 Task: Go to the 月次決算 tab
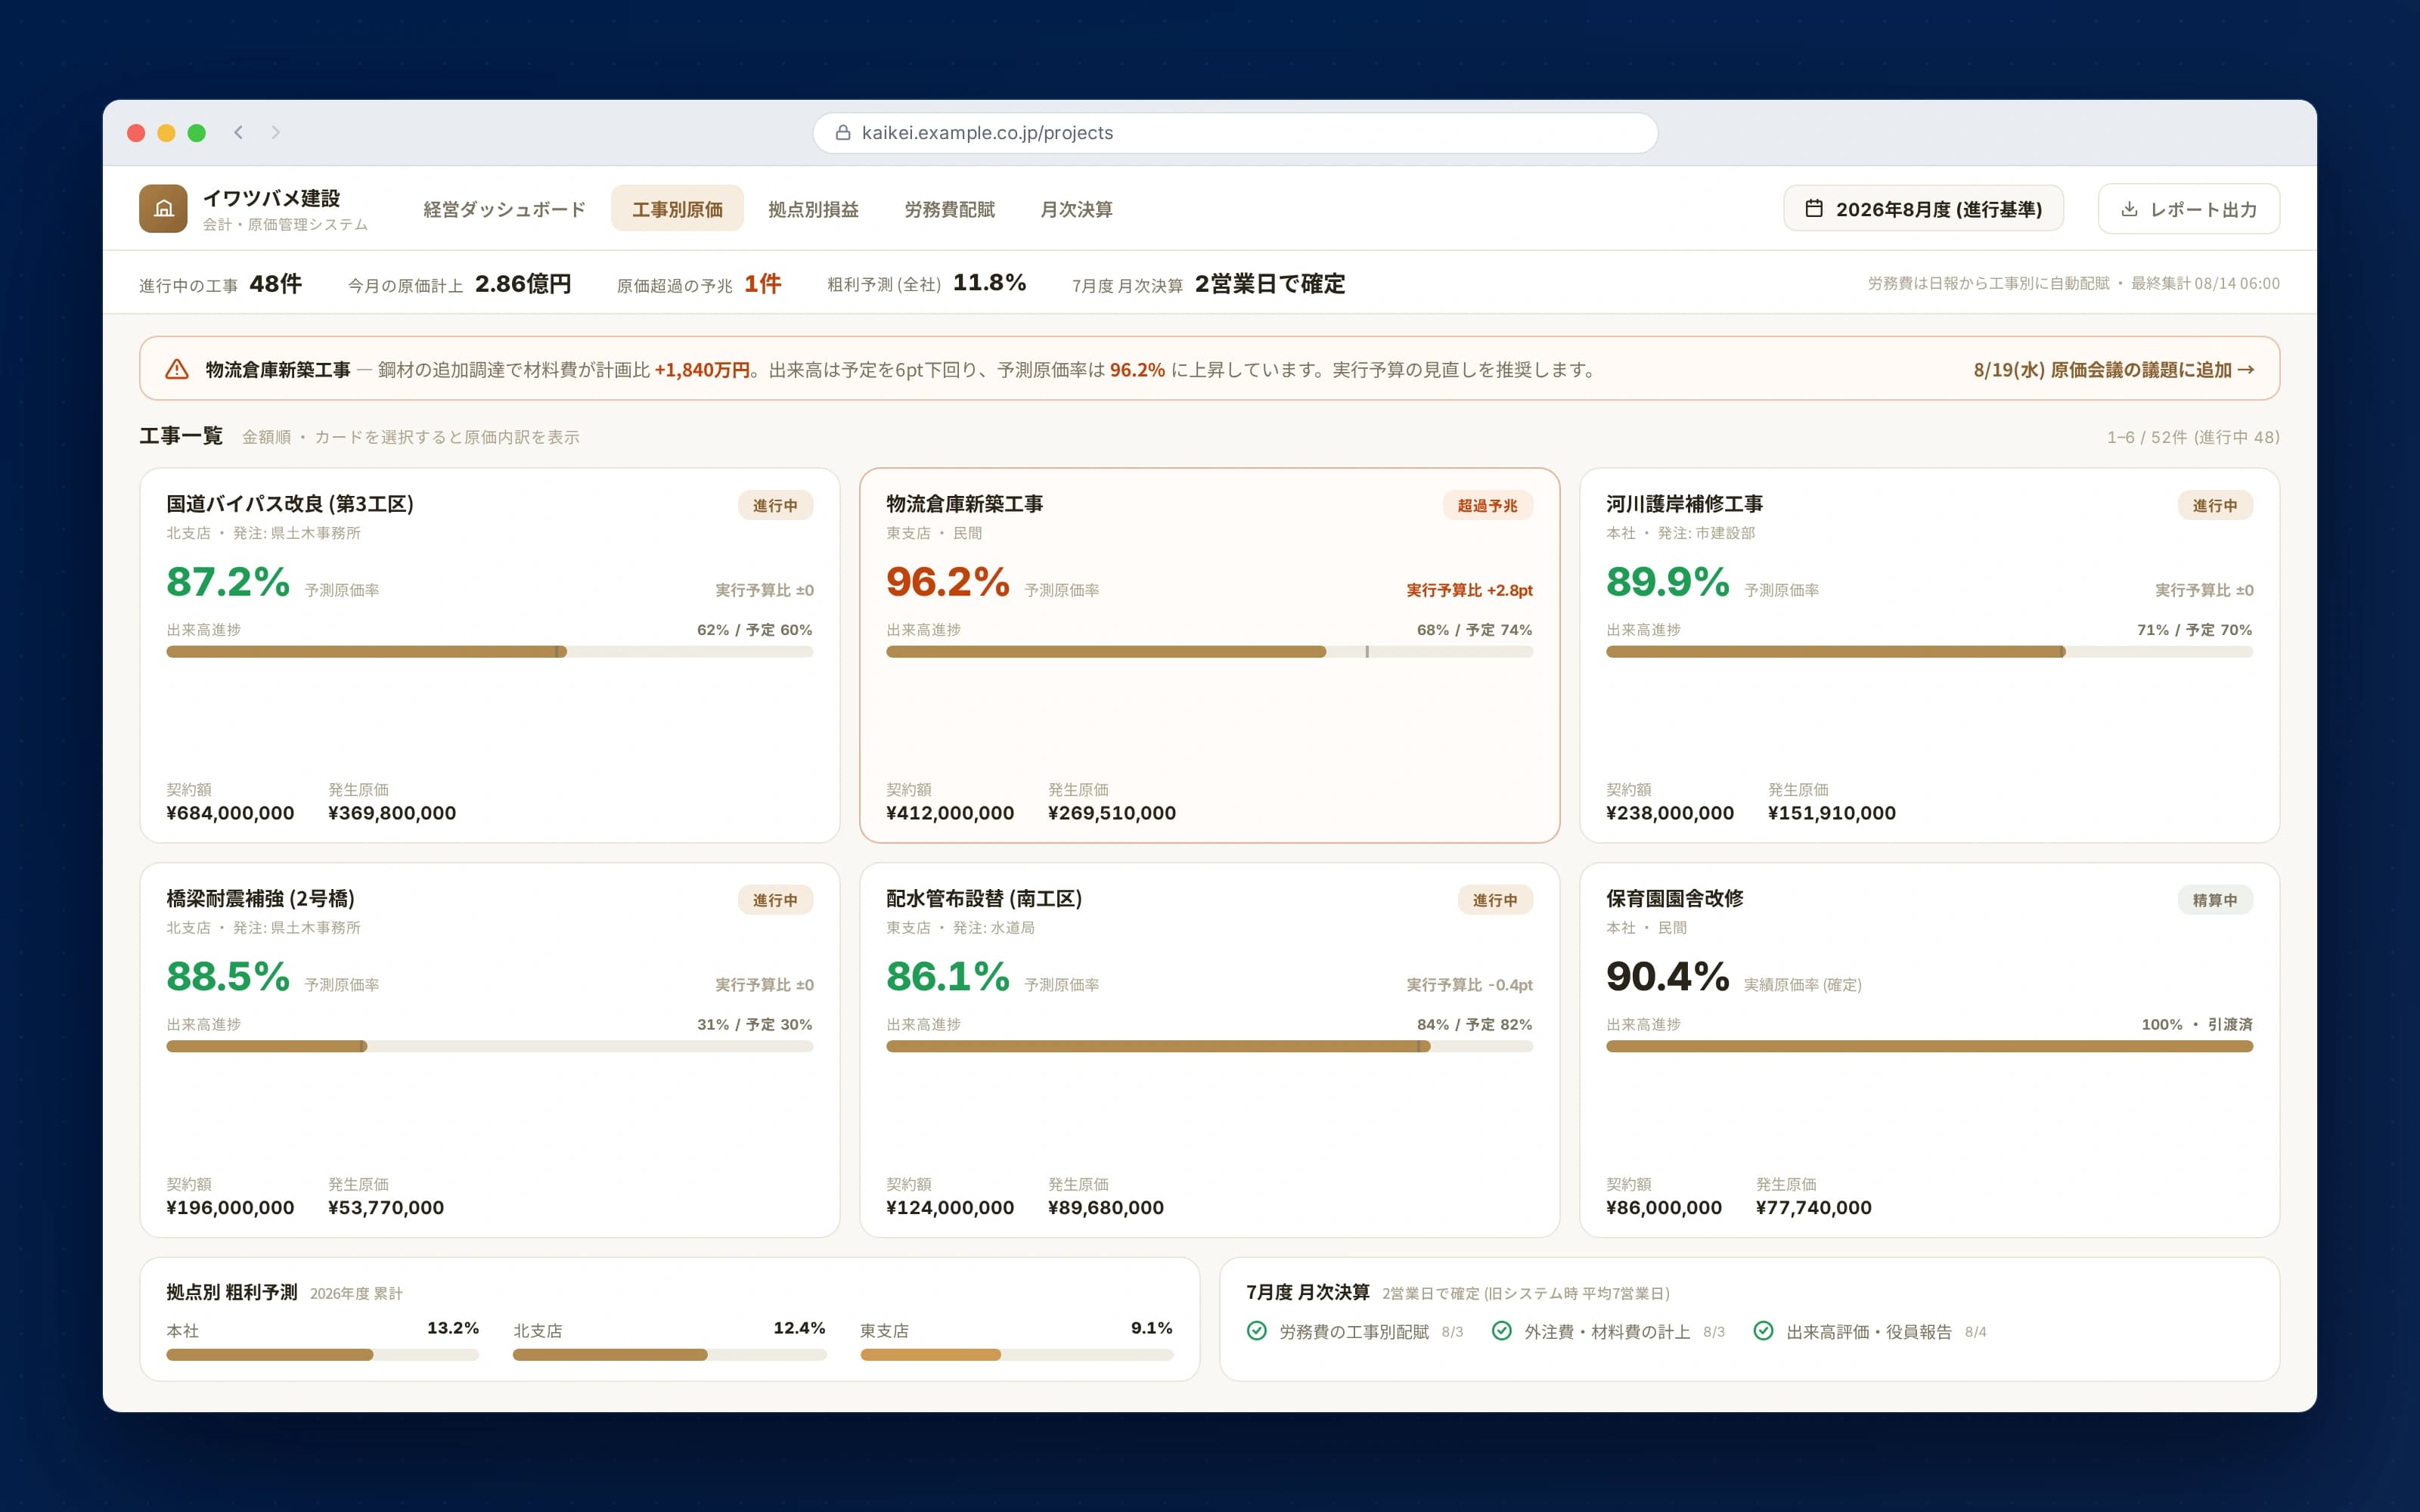(1076, 209)
